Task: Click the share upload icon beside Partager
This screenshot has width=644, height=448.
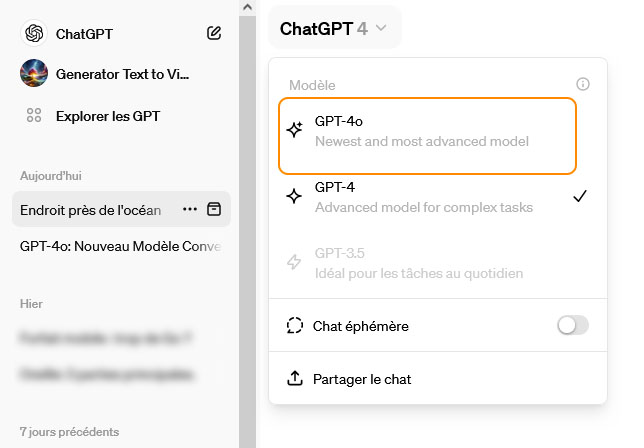Action: coord(294,379)
